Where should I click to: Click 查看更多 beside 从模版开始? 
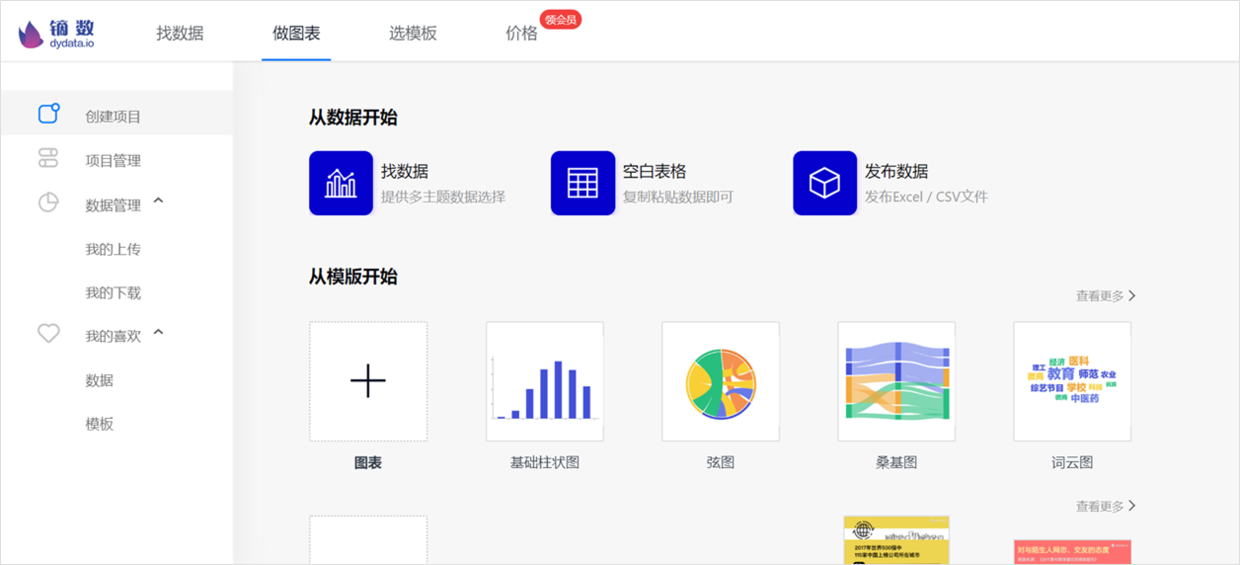pyautogui.click(x=1106, y=296)
